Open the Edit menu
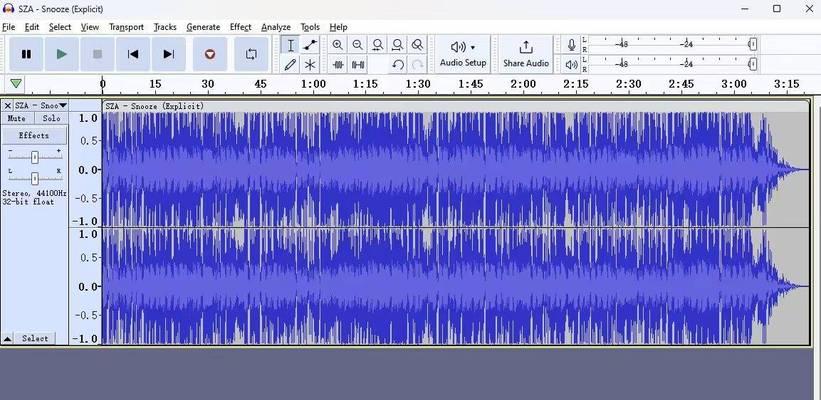Screen dimensions: 821x400 pyautogui.click(x=32, y=27)
